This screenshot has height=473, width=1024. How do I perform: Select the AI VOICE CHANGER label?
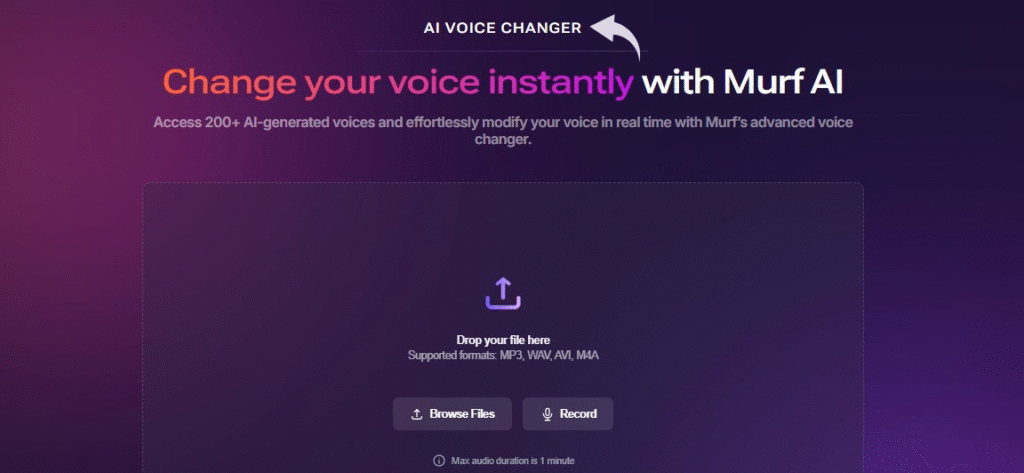pos(502,28)
